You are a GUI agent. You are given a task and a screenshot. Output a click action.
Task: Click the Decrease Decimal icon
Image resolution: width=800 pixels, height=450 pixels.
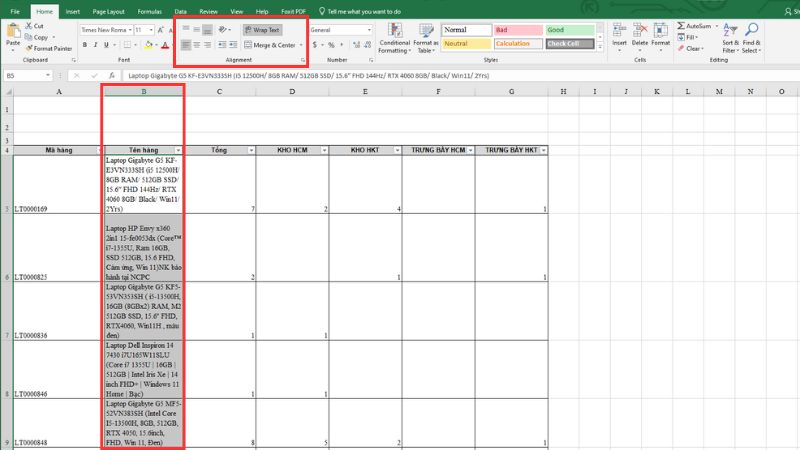tap(367, 45)
